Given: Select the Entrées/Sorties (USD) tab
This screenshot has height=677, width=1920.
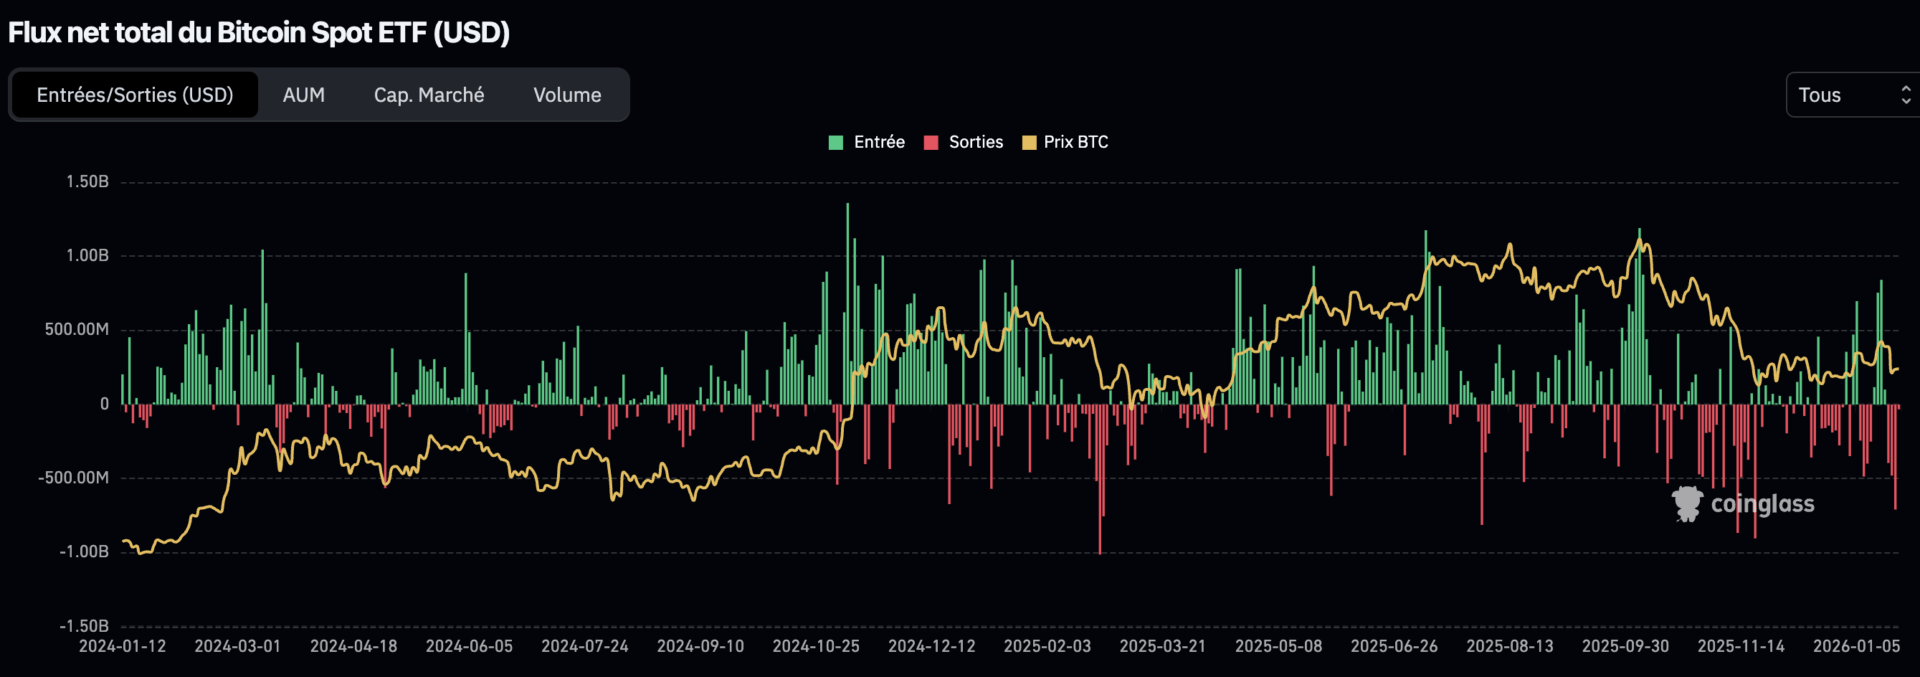Looking at the screenshot, I should pyautogui.click(x=135, y=95).
